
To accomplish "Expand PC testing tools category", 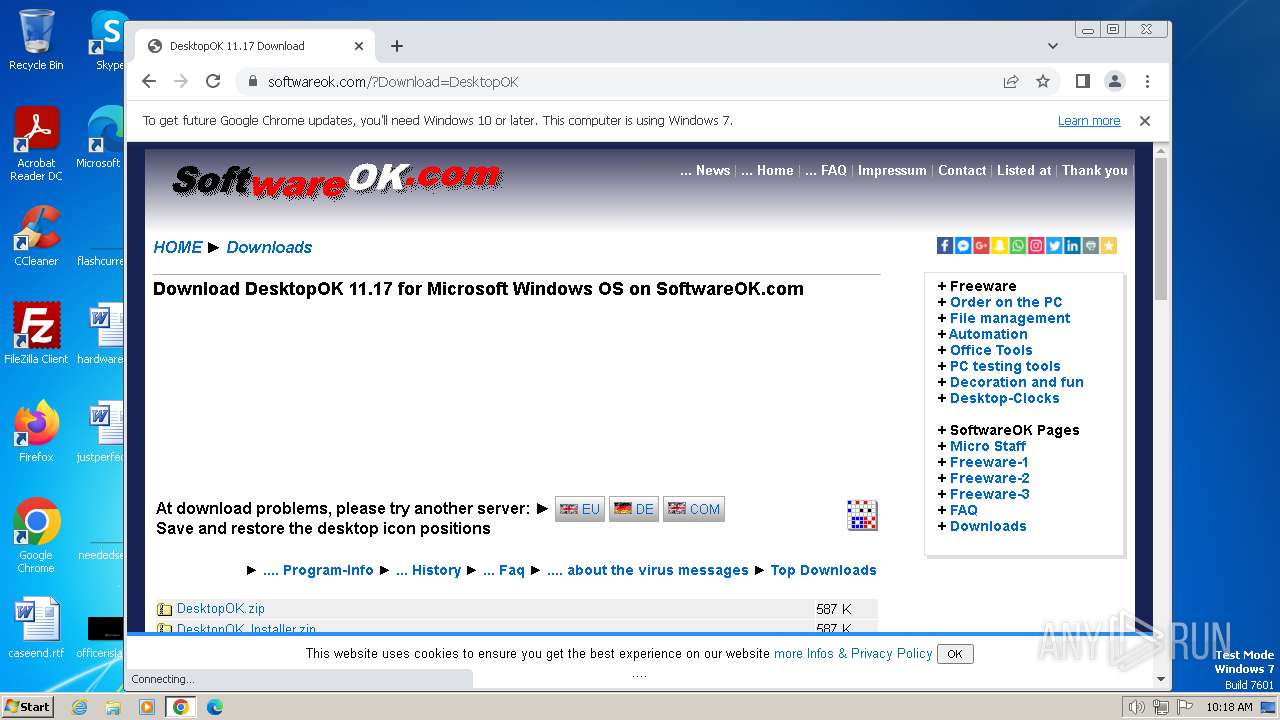I will coord(1005,366).
